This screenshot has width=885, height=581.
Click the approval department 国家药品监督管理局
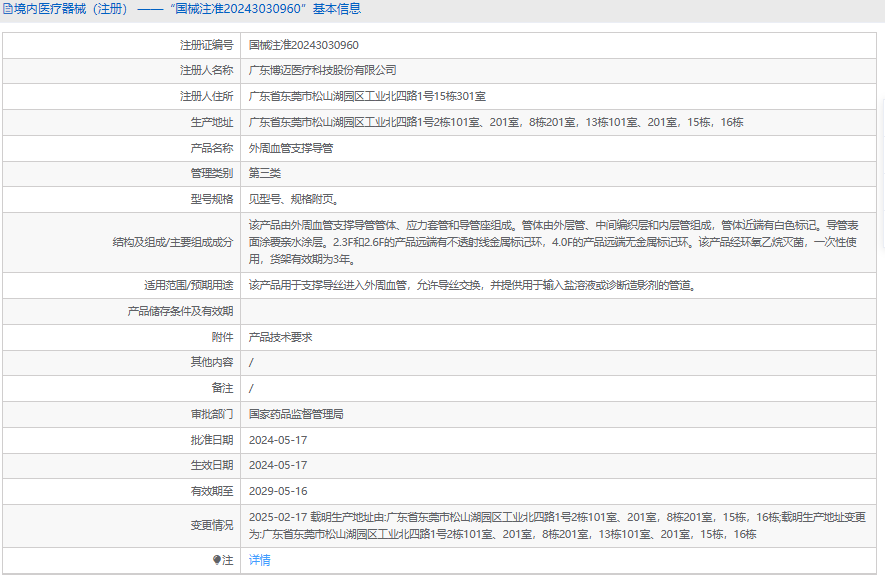296,414
